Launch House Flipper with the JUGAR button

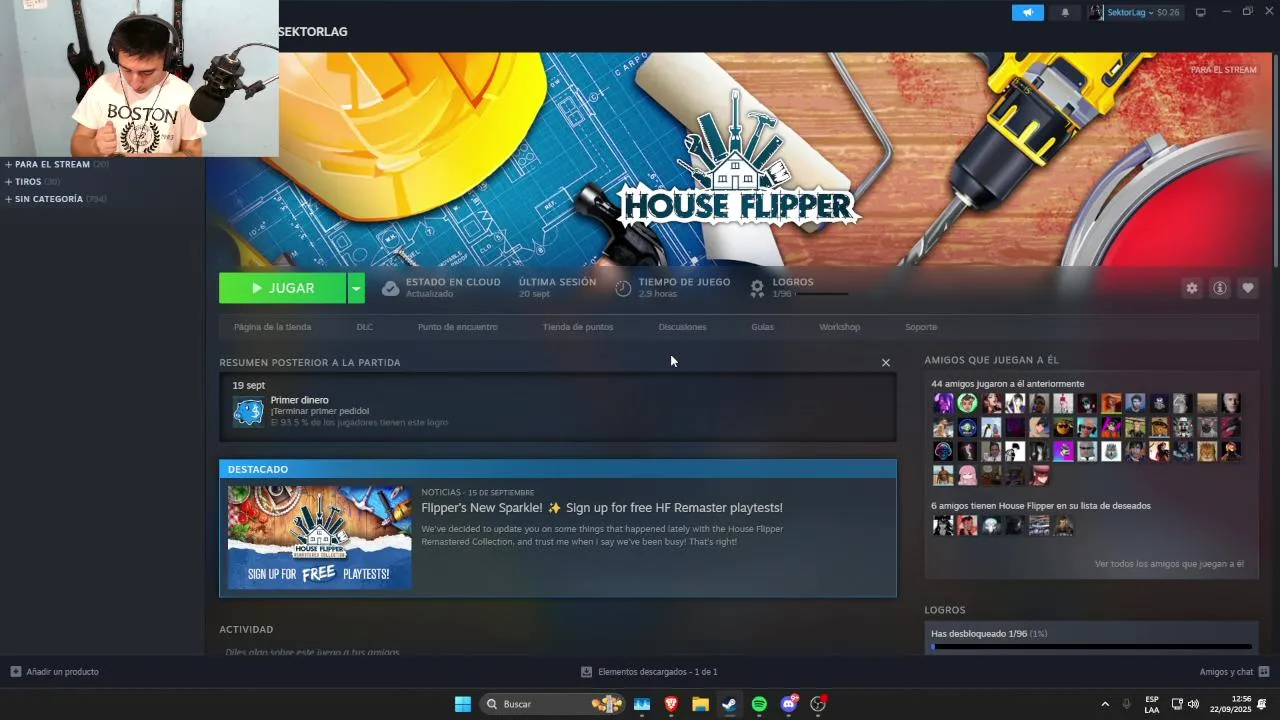point(283,288)
